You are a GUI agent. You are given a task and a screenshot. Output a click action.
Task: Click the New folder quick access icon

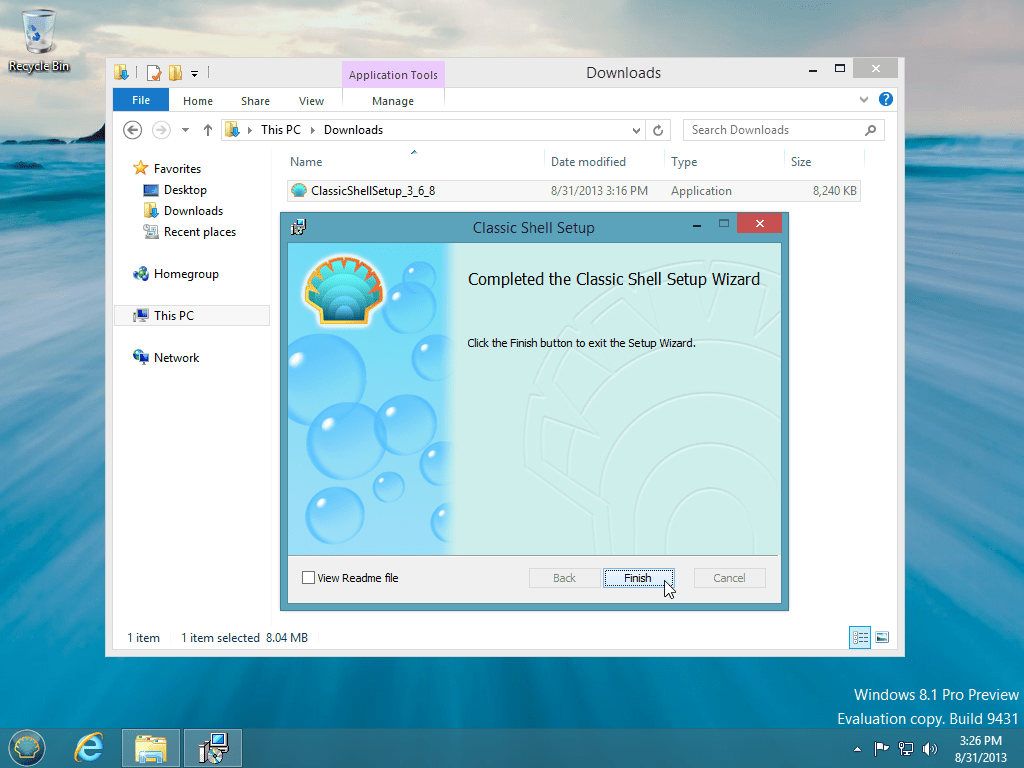click(x=175, y=72)
